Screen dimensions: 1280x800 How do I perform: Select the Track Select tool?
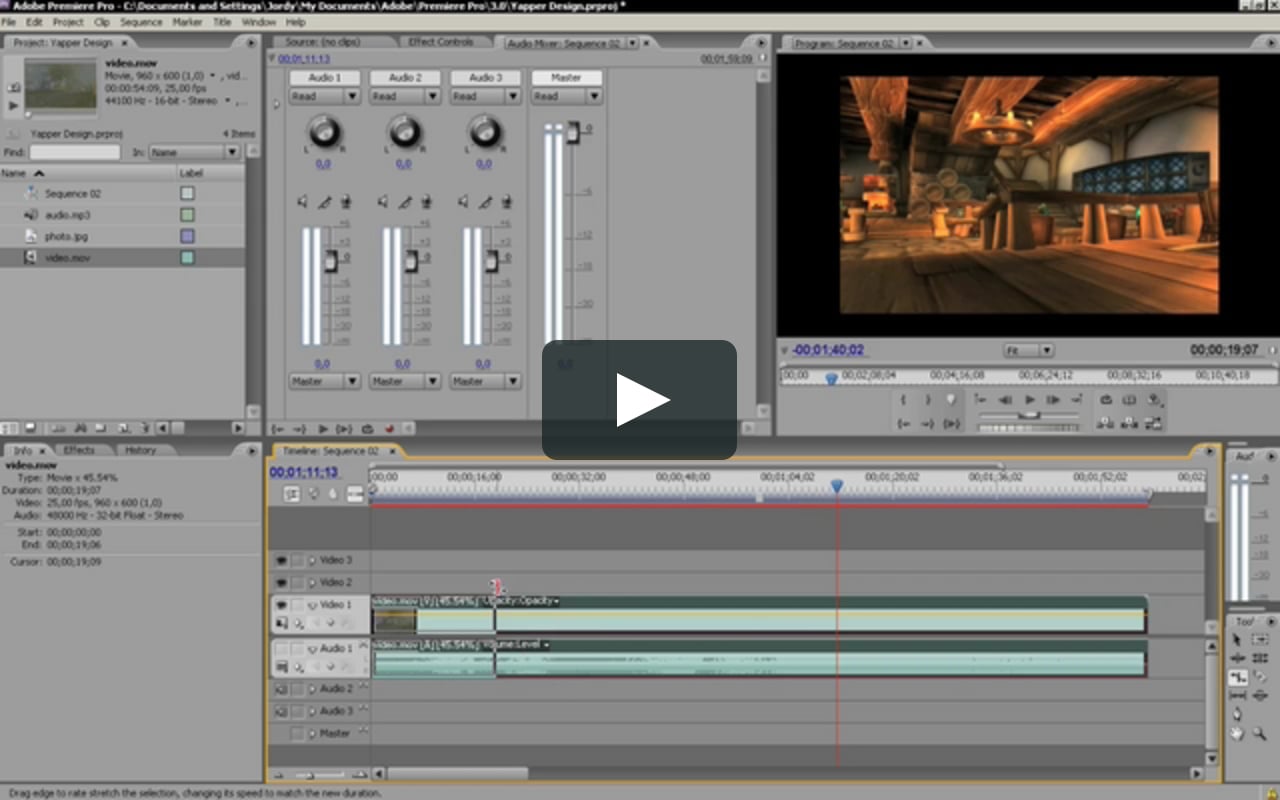point(1260,639)
